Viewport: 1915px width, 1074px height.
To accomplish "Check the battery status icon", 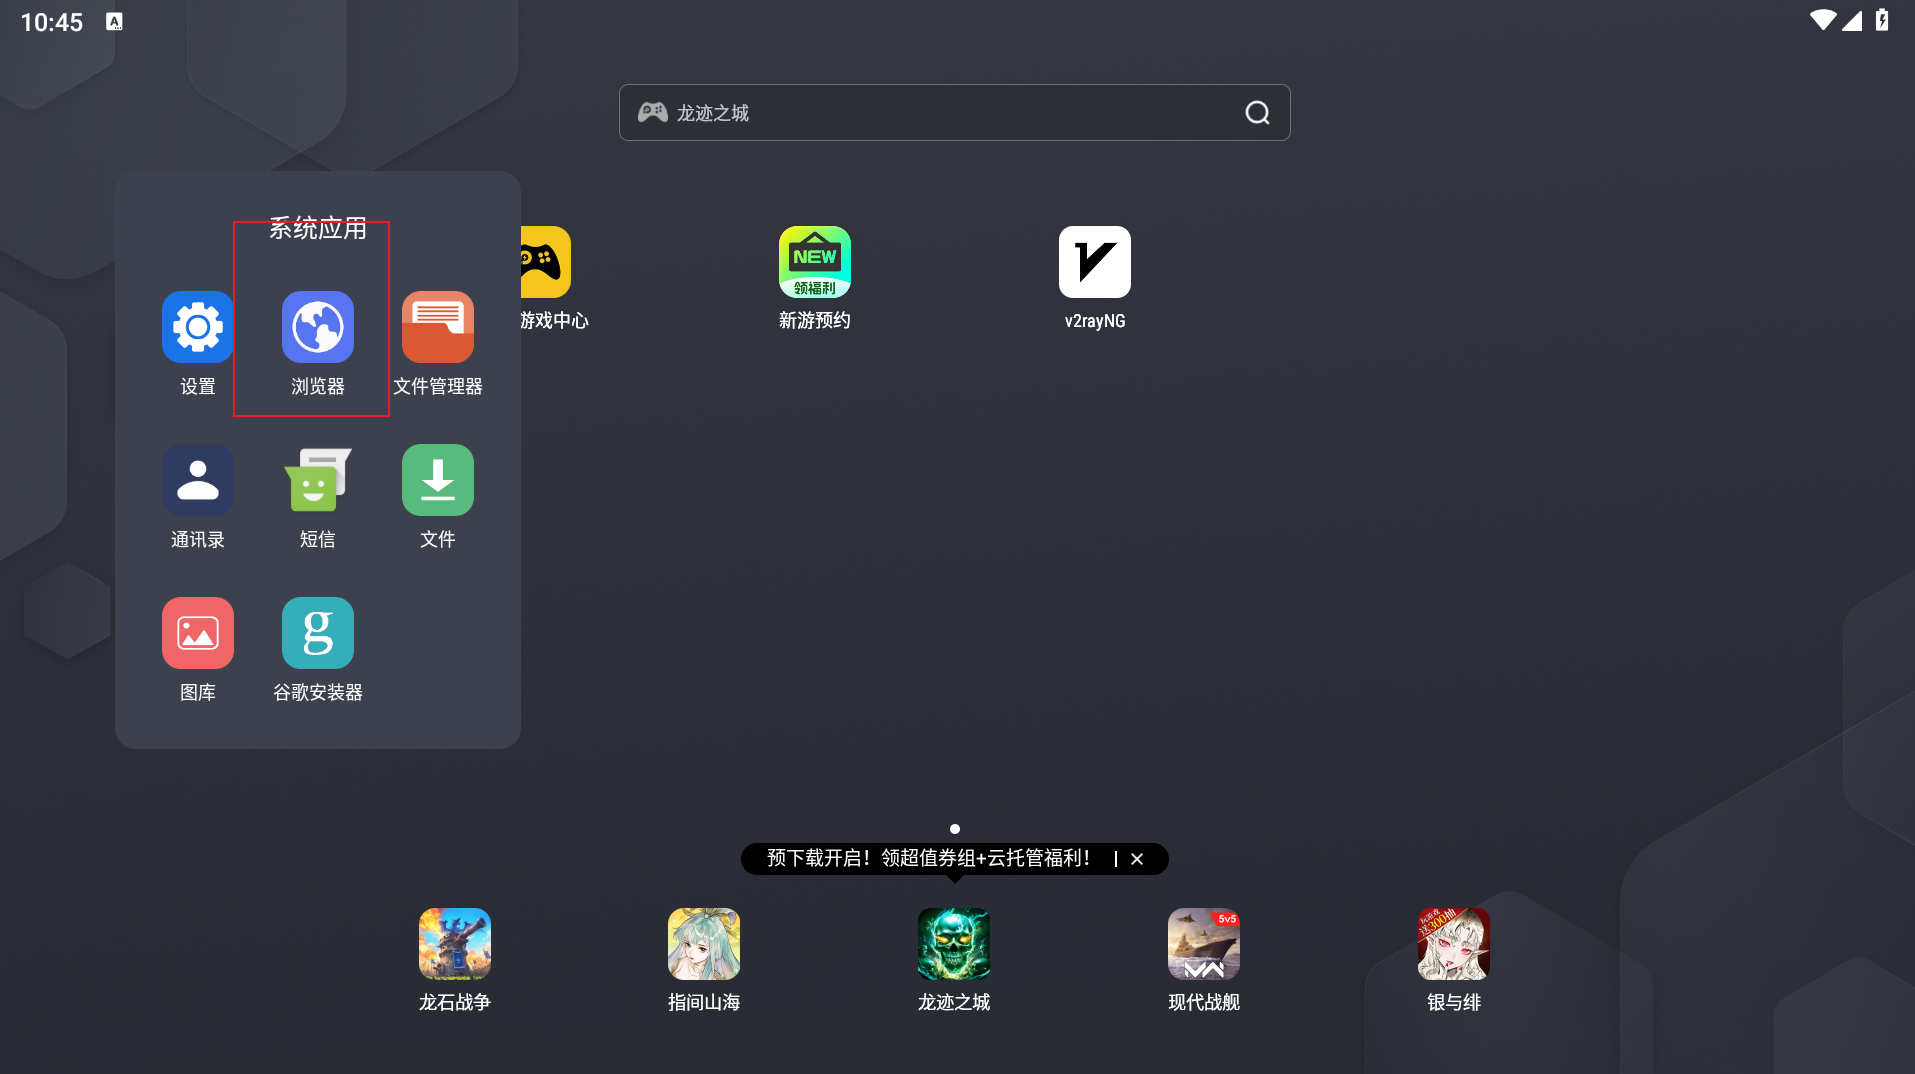I will (x=1882, y=20).
